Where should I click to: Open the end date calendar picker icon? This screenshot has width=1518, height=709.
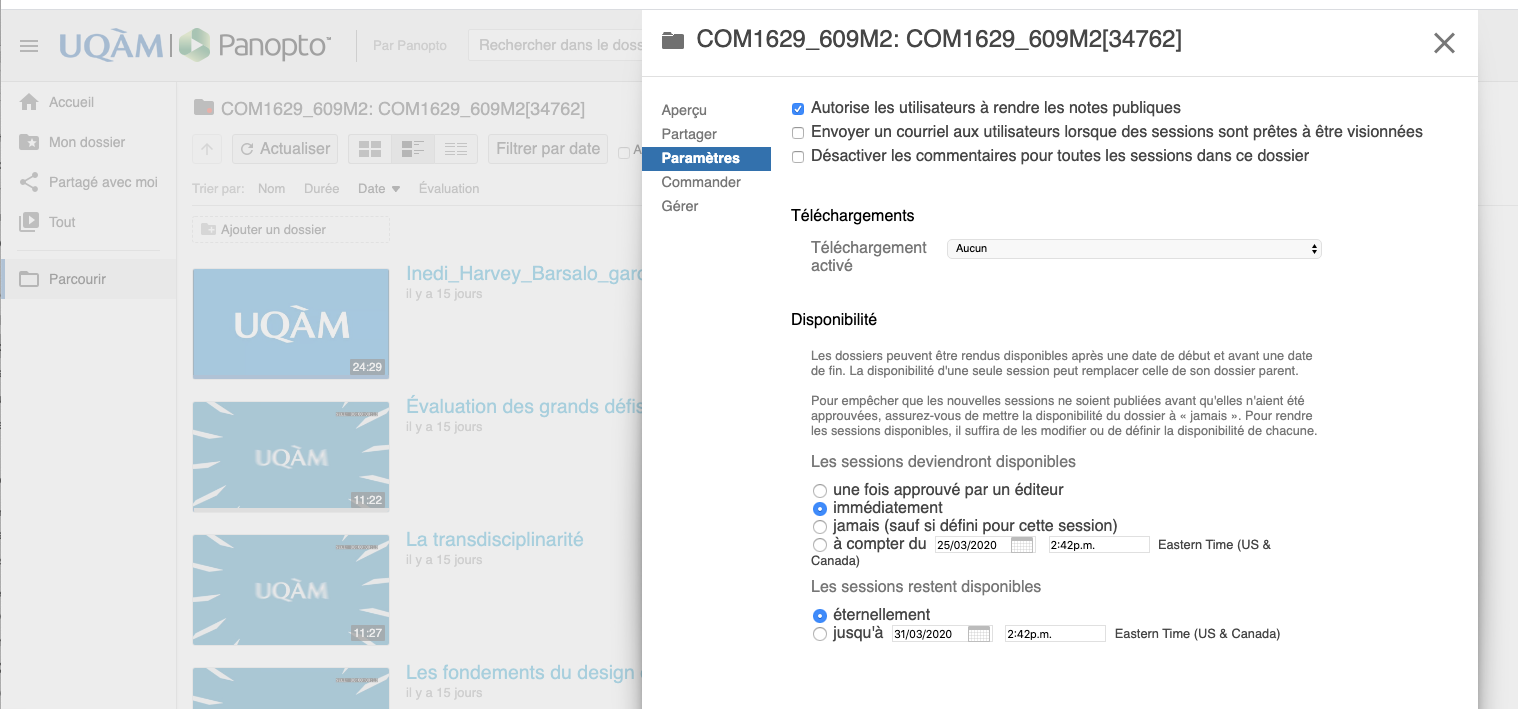(x=979, y=634)
